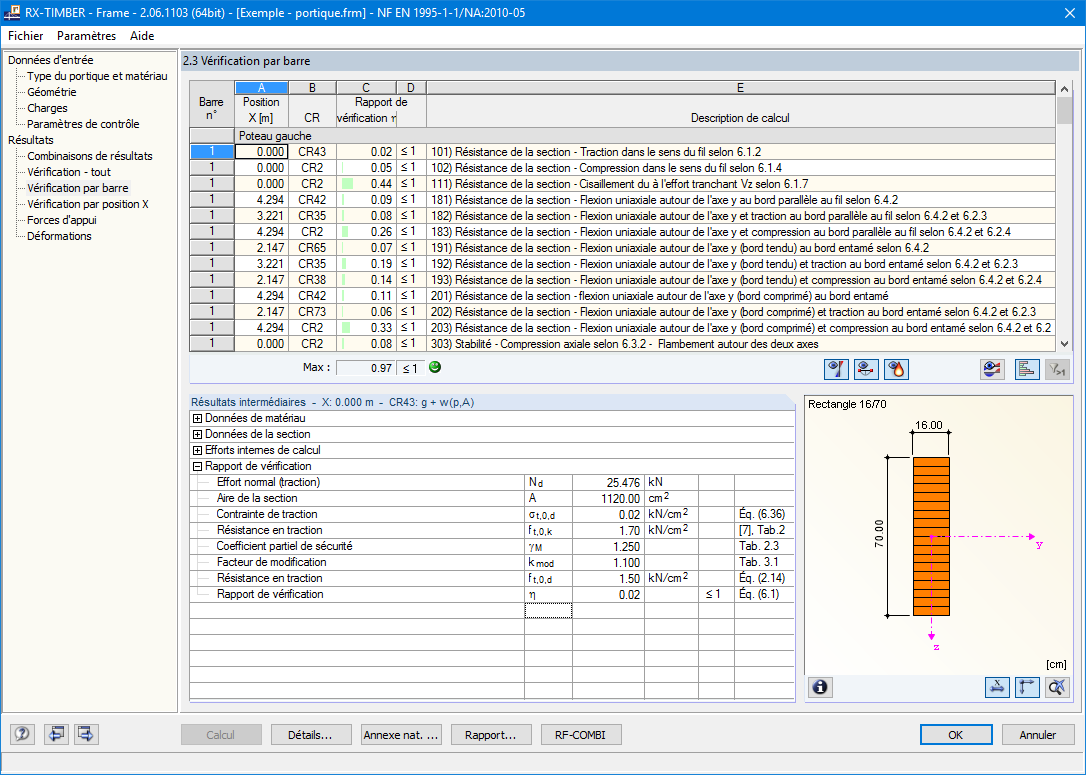
Task: Click the kmod 1.100 value
Action: (608, 562)
